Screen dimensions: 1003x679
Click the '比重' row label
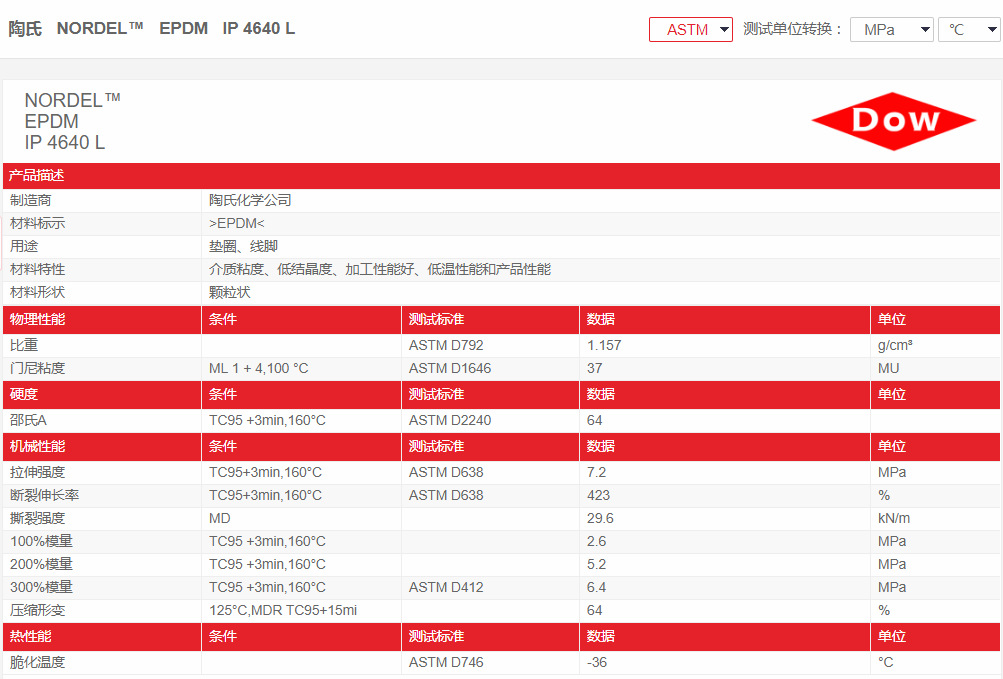pos(24,345)
